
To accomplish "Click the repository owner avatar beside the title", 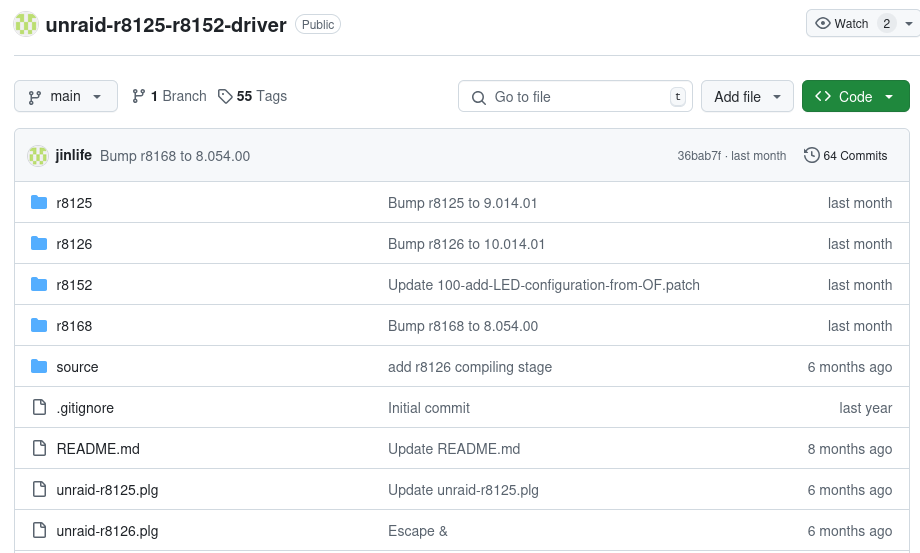I will 26,24.
